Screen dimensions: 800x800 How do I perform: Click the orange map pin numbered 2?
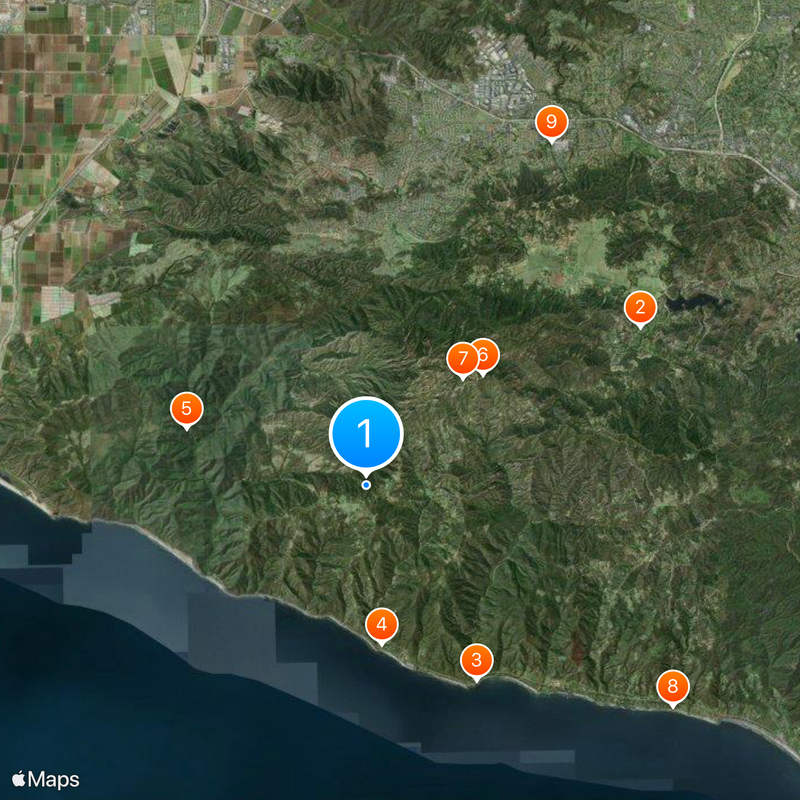[x=640, y=308]
